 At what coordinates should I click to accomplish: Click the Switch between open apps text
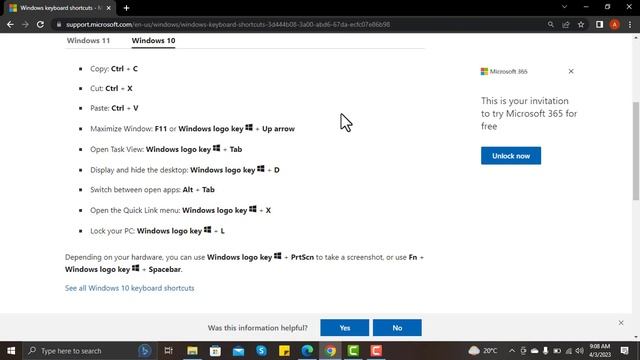[152, 190]
